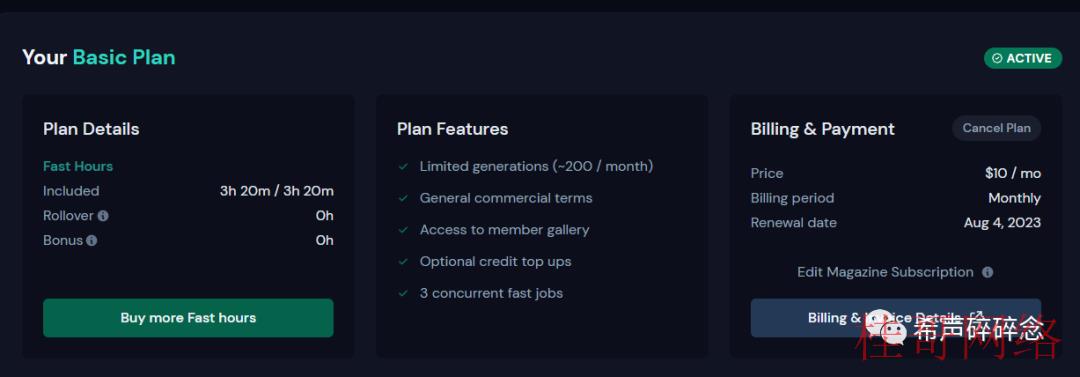Click the Edit Magazine Subscription info icon

[987, 272]
